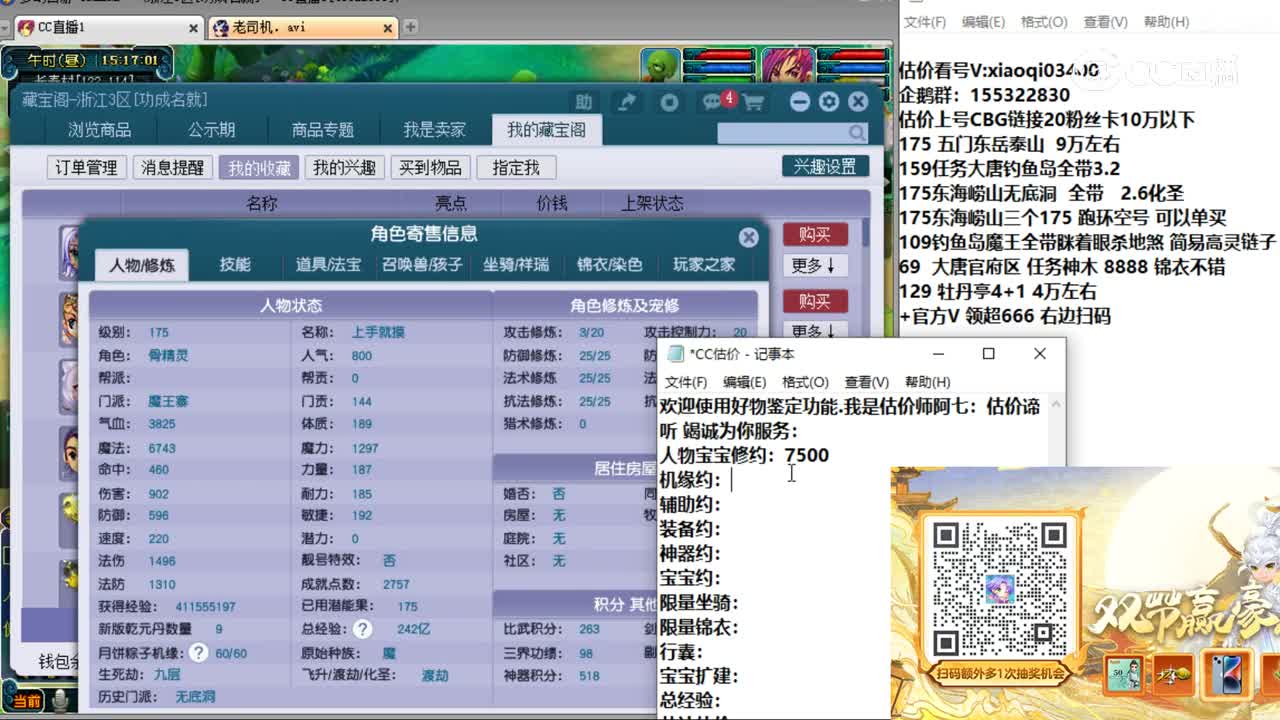The image size is (1280, 720).
Task: Open 编辑(E) menu in CC估价 Notepad
Action: (x=744, y=382)
